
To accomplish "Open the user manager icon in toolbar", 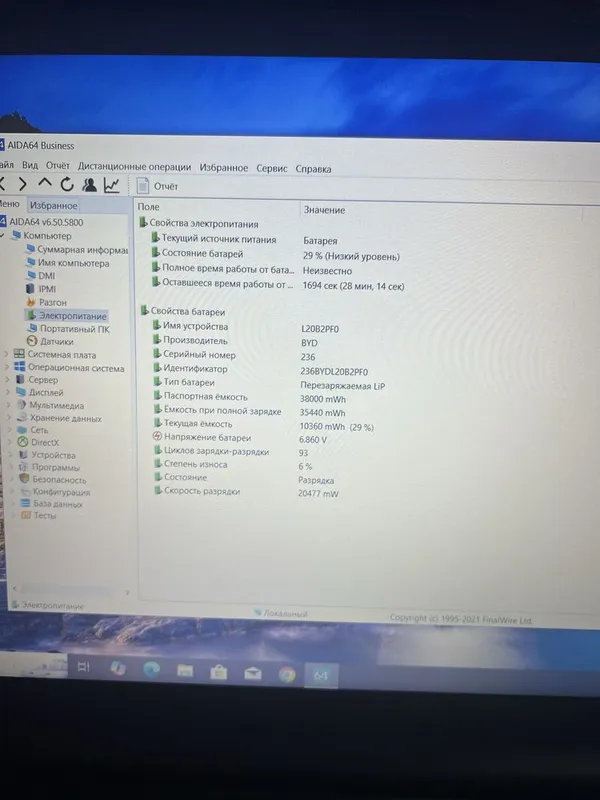I will 89,184.
